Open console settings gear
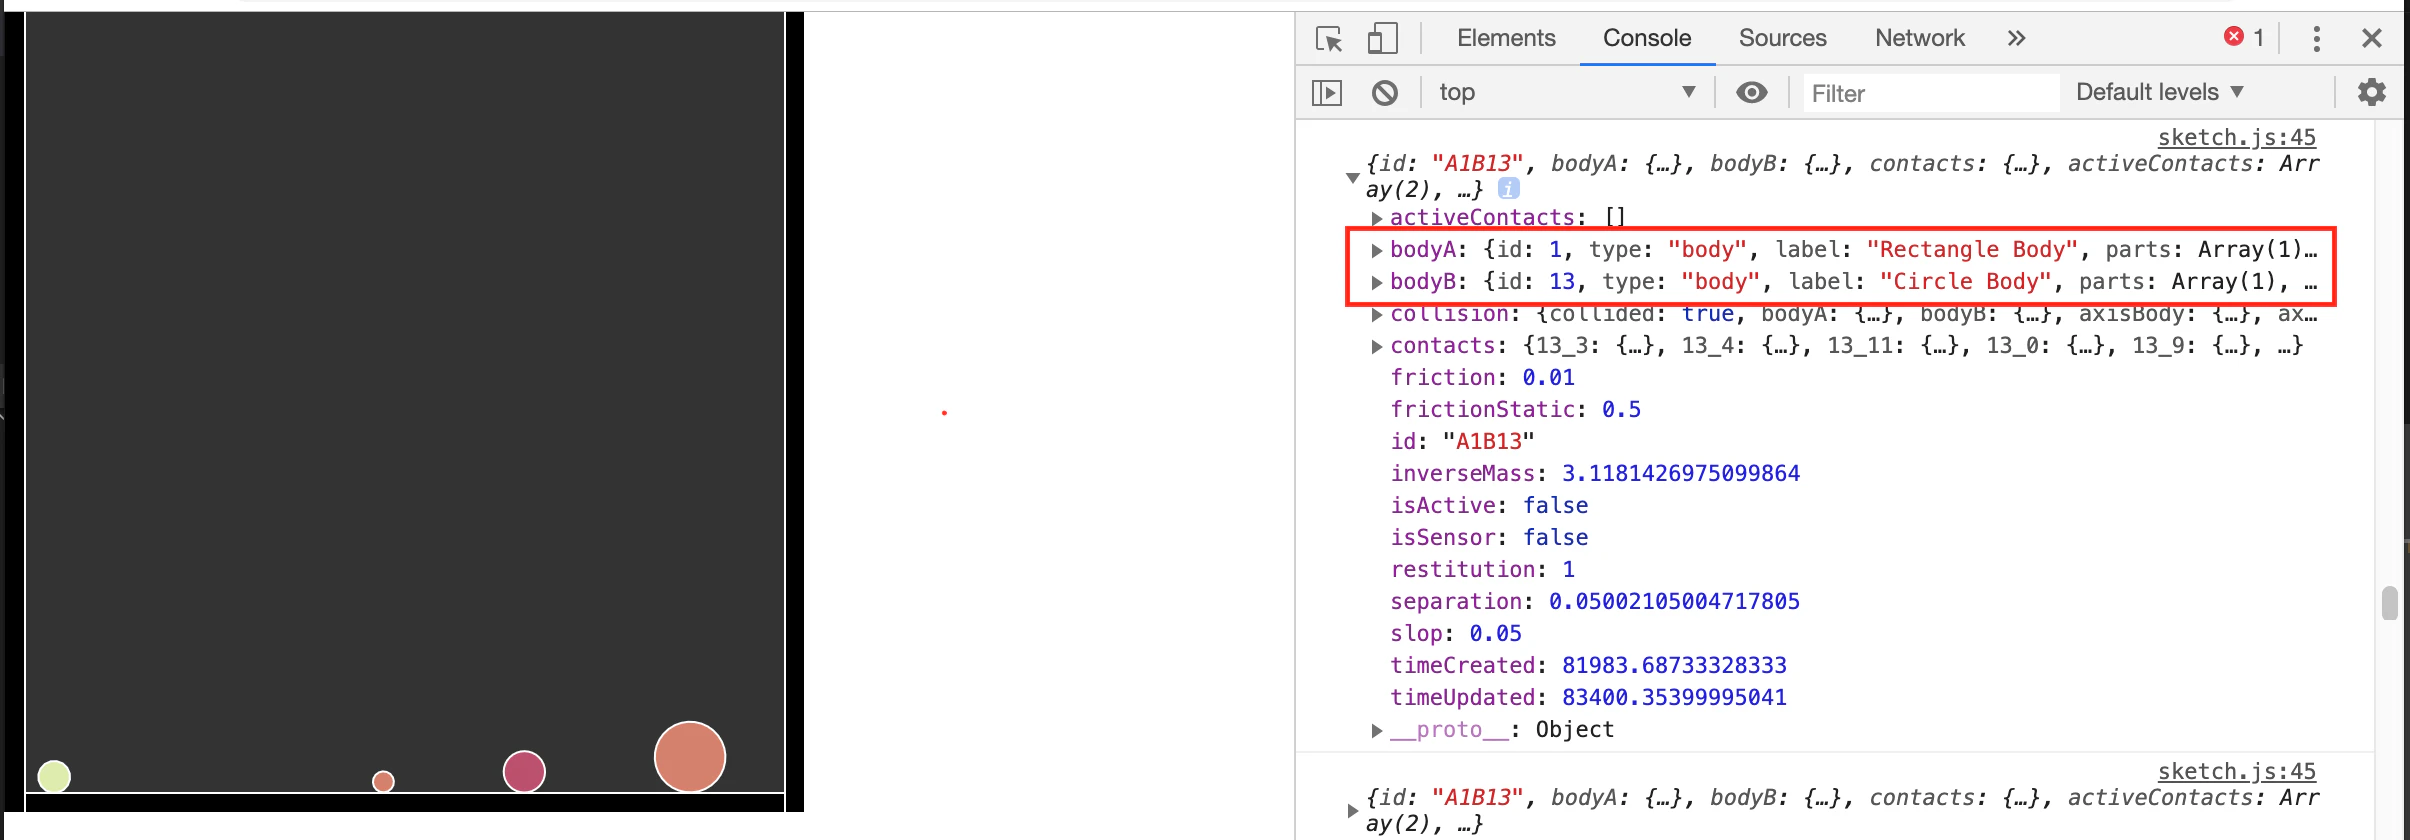Viewport: 2410px width, 840px height. click(x=2372, y=93)
